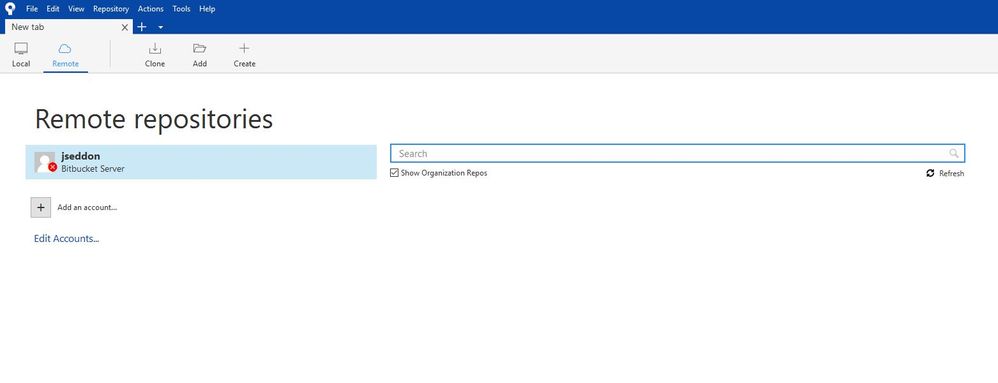Click the SourceTree logo icon
This screenshot has width=998, height=383.
coord(10,9)
